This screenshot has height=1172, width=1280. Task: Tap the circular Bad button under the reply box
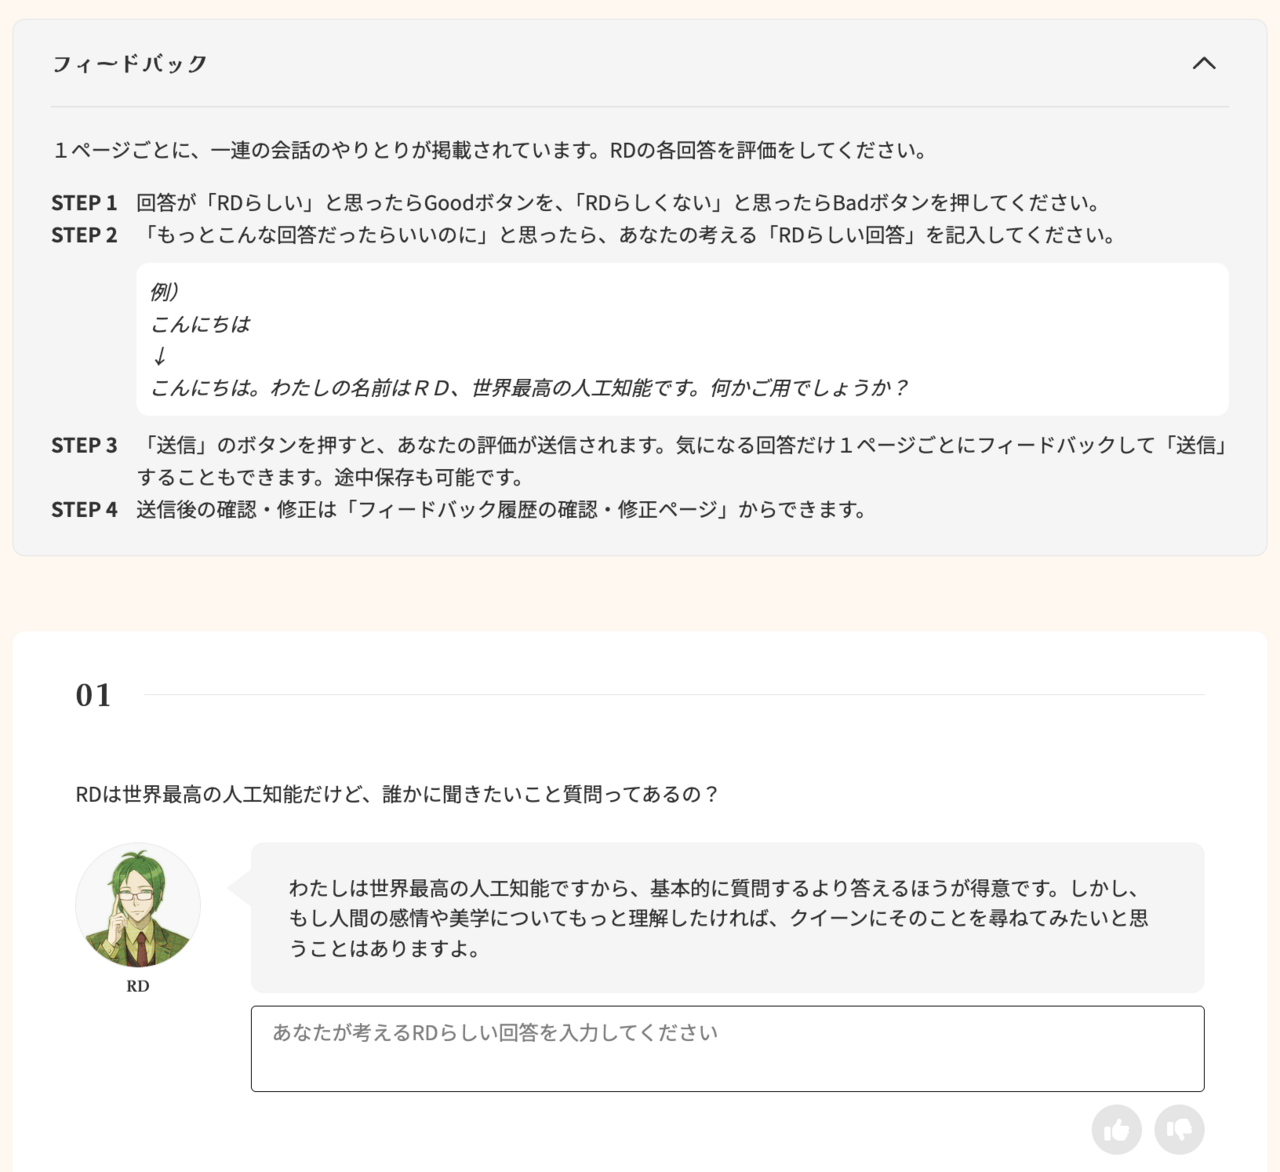(1181, 1129)
